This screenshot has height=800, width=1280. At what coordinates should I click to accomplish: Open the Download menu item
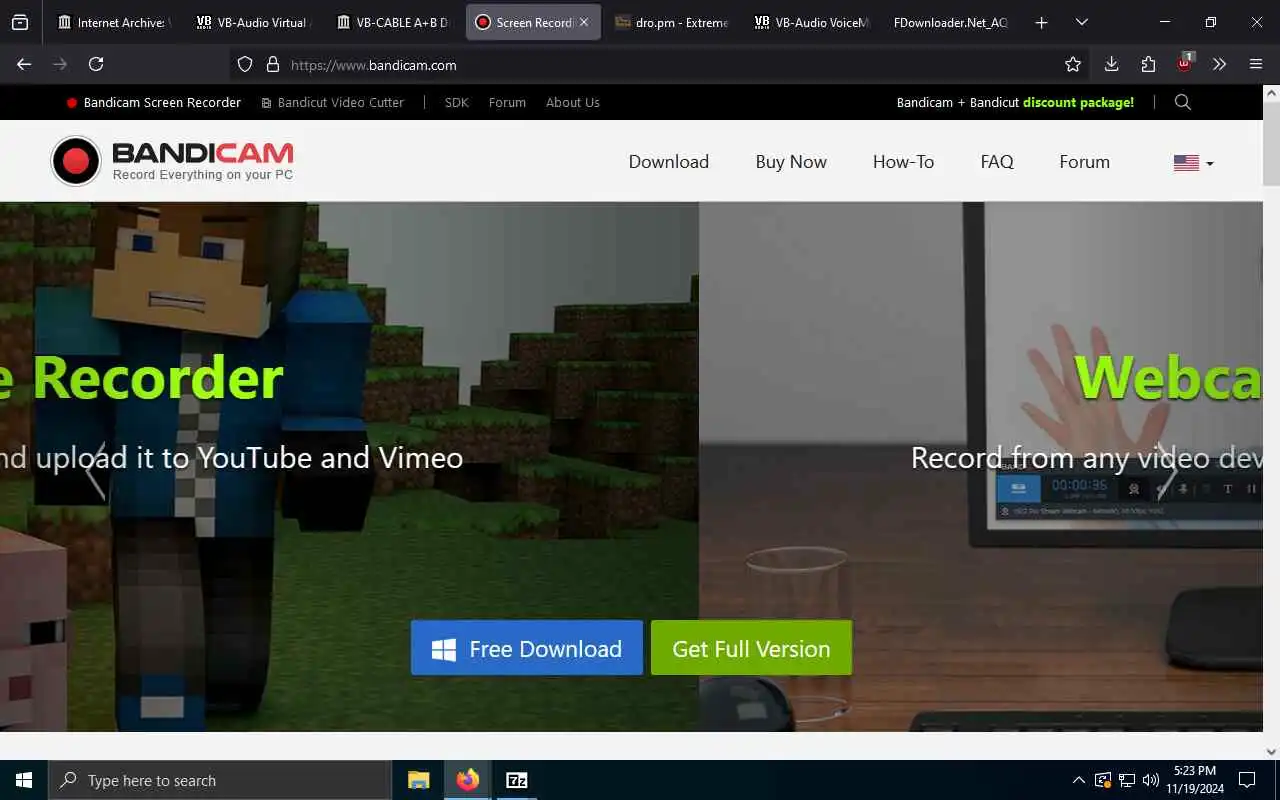[669, 162]
